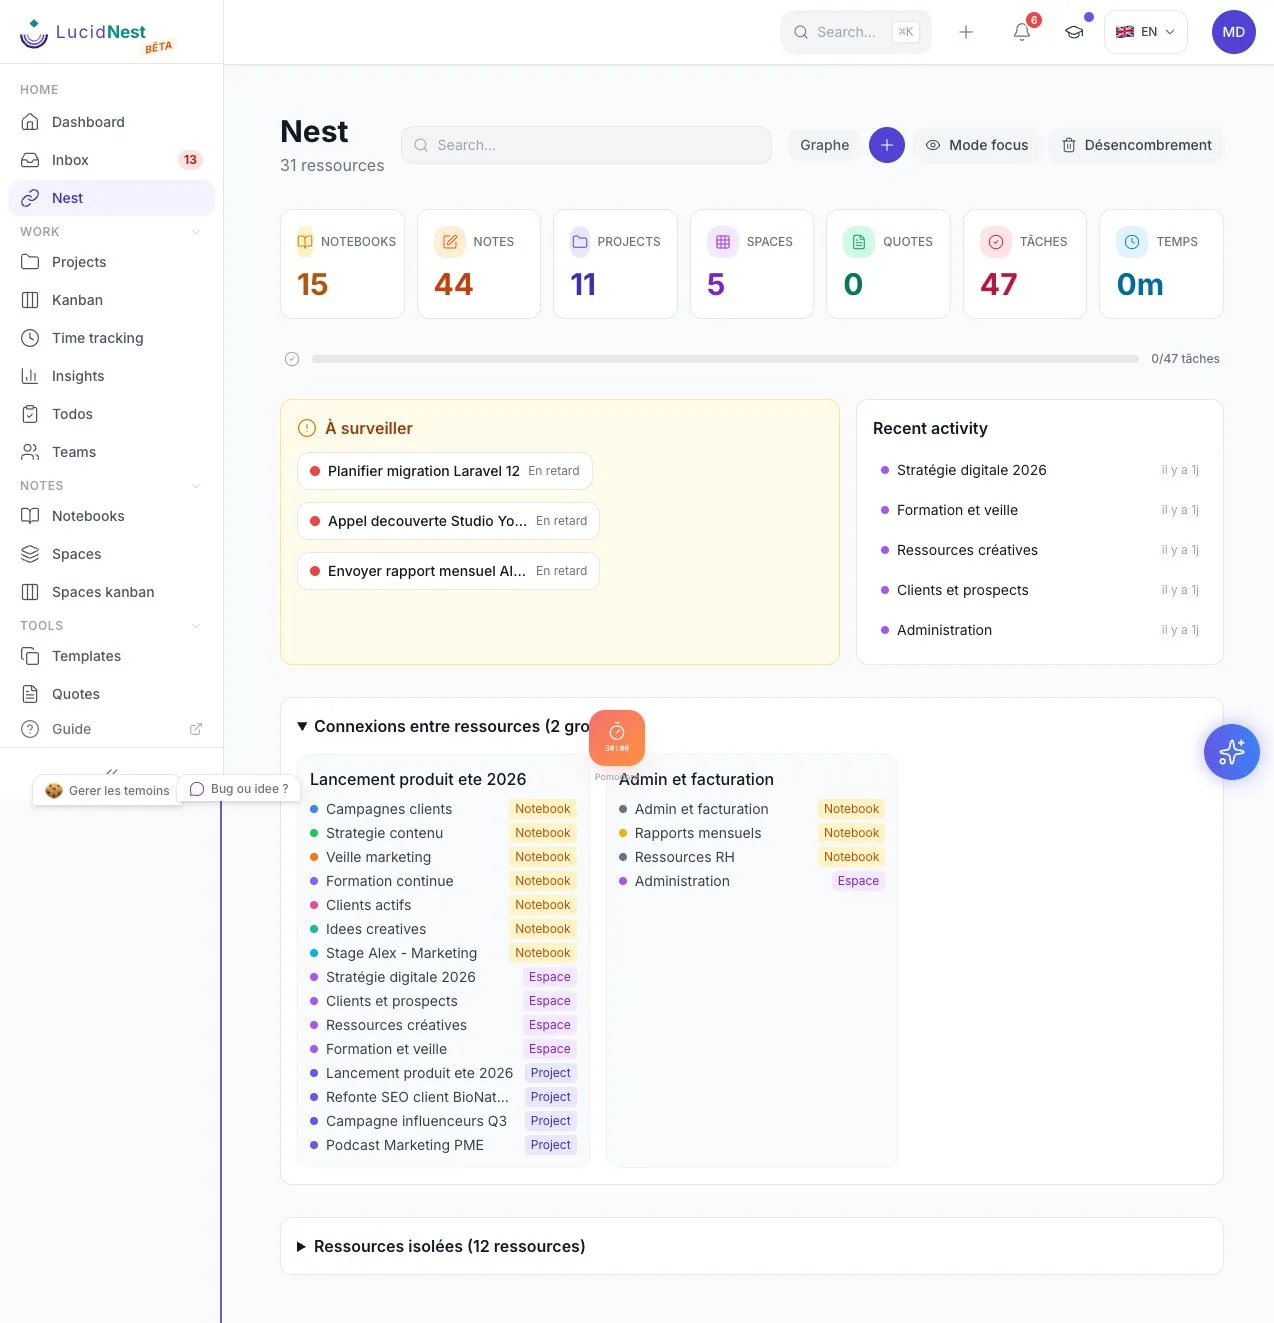Click the Projects card folder icon
Screen dimensions: 1274x1323
580,242
